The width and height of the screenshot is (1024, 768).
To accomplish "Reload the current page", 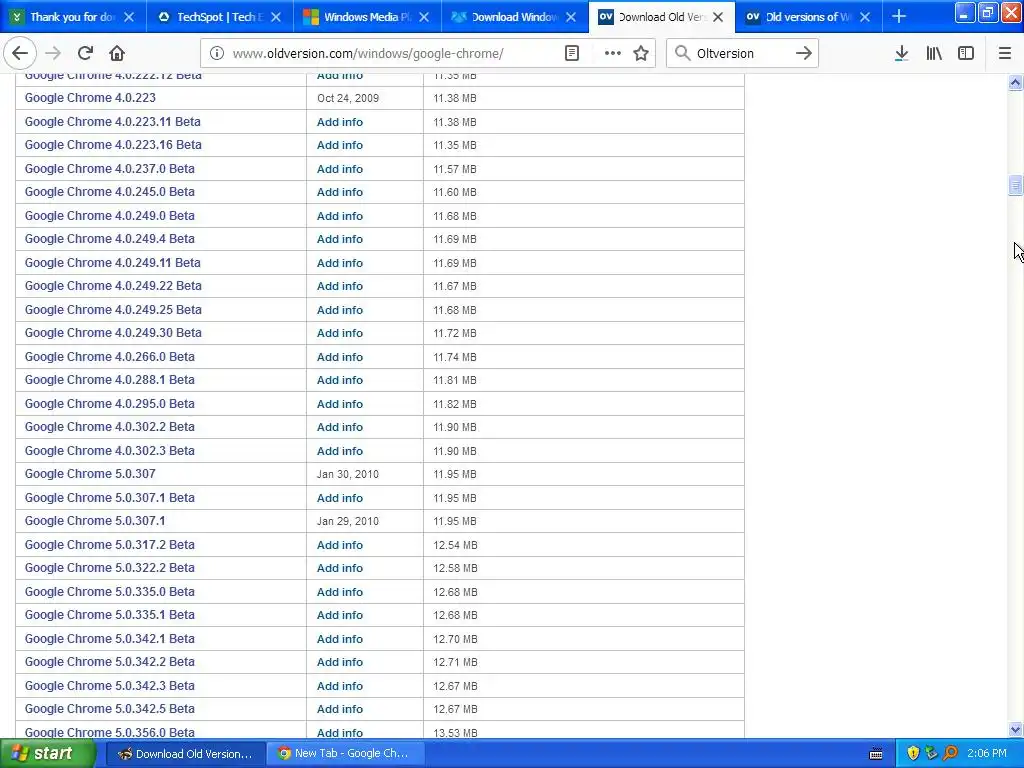I will coord(85,54).
